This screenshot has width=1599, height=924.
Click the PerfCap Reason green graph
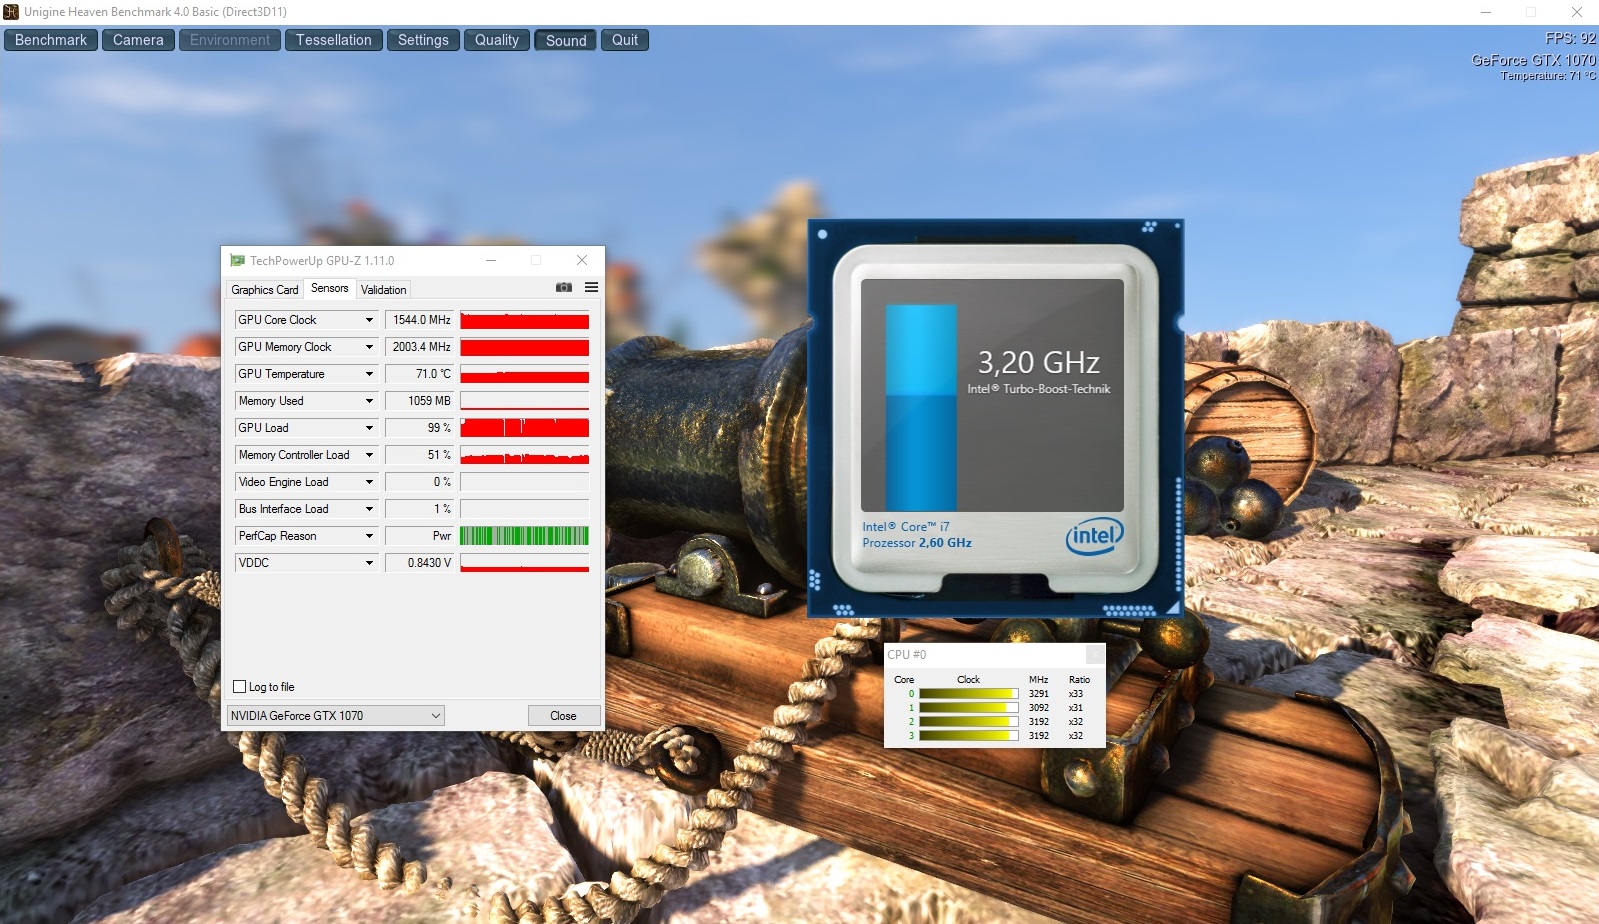(525, 536)
